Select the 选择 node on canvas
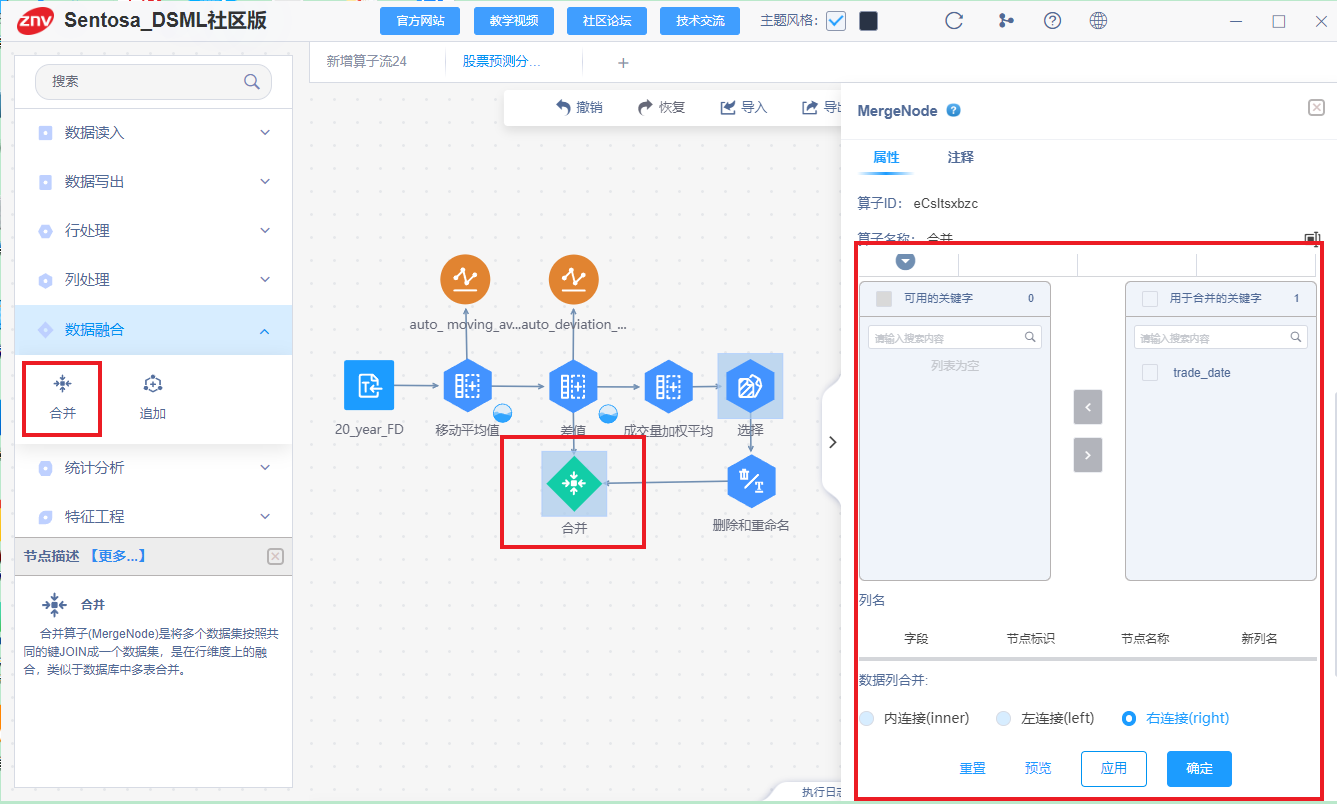Screen dimensions: 1337x804 750,386
